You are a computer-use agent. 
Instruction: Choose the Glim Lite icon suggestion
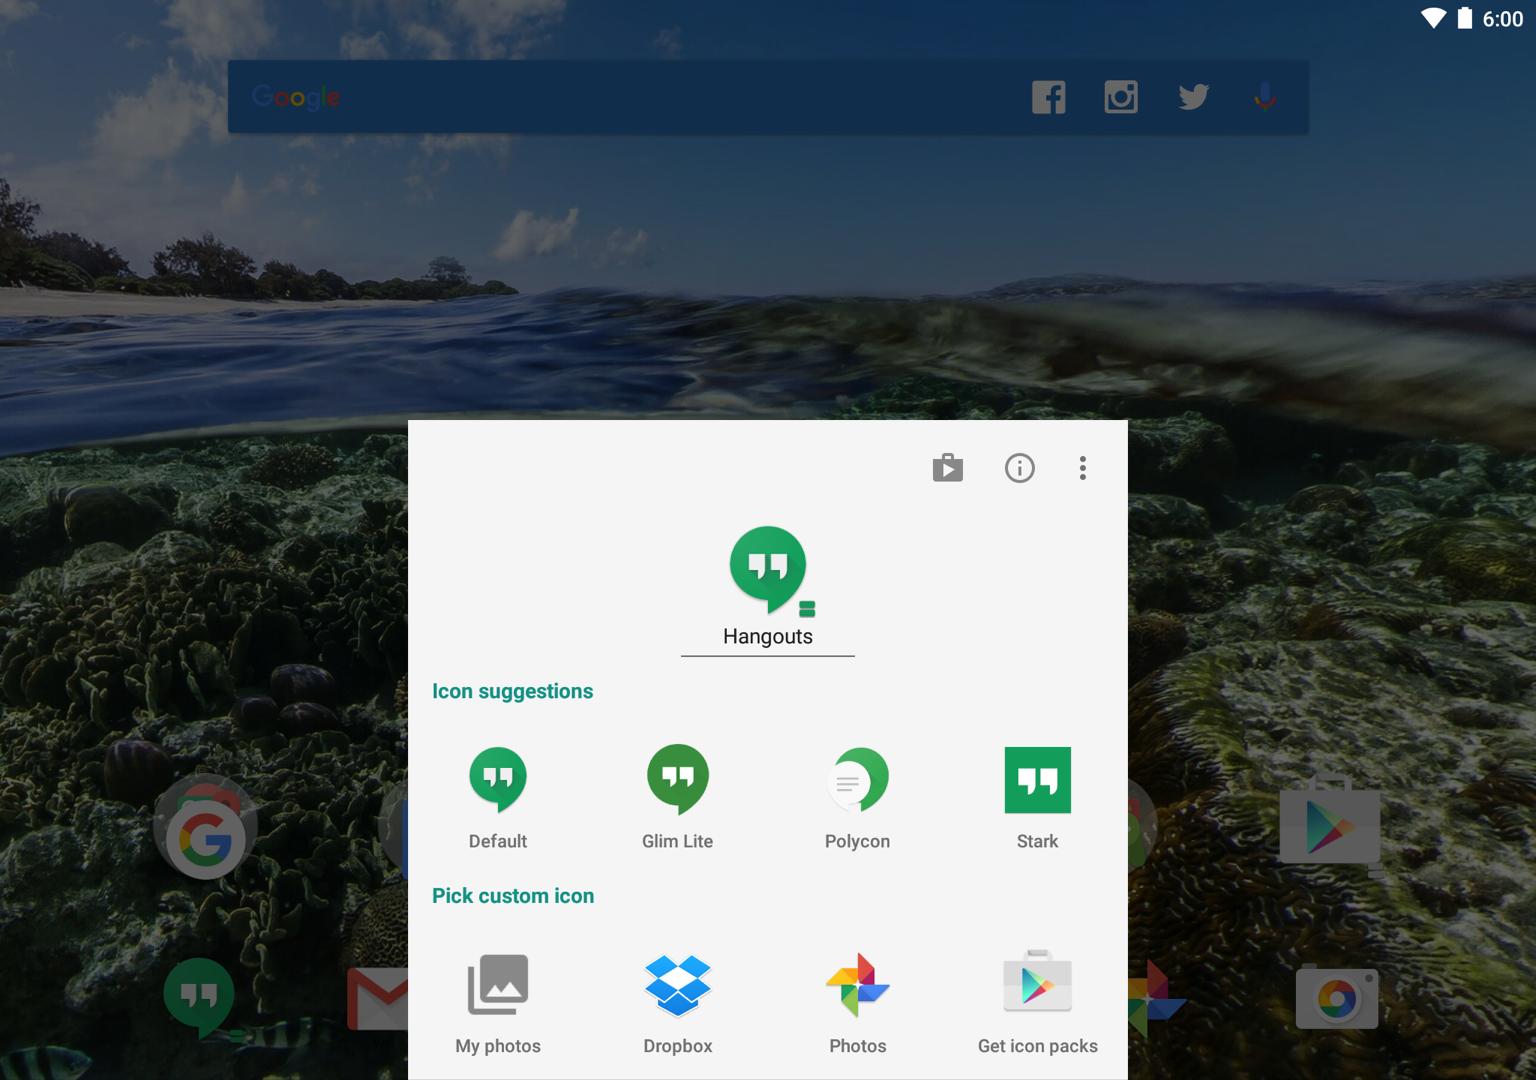(678, 797)
